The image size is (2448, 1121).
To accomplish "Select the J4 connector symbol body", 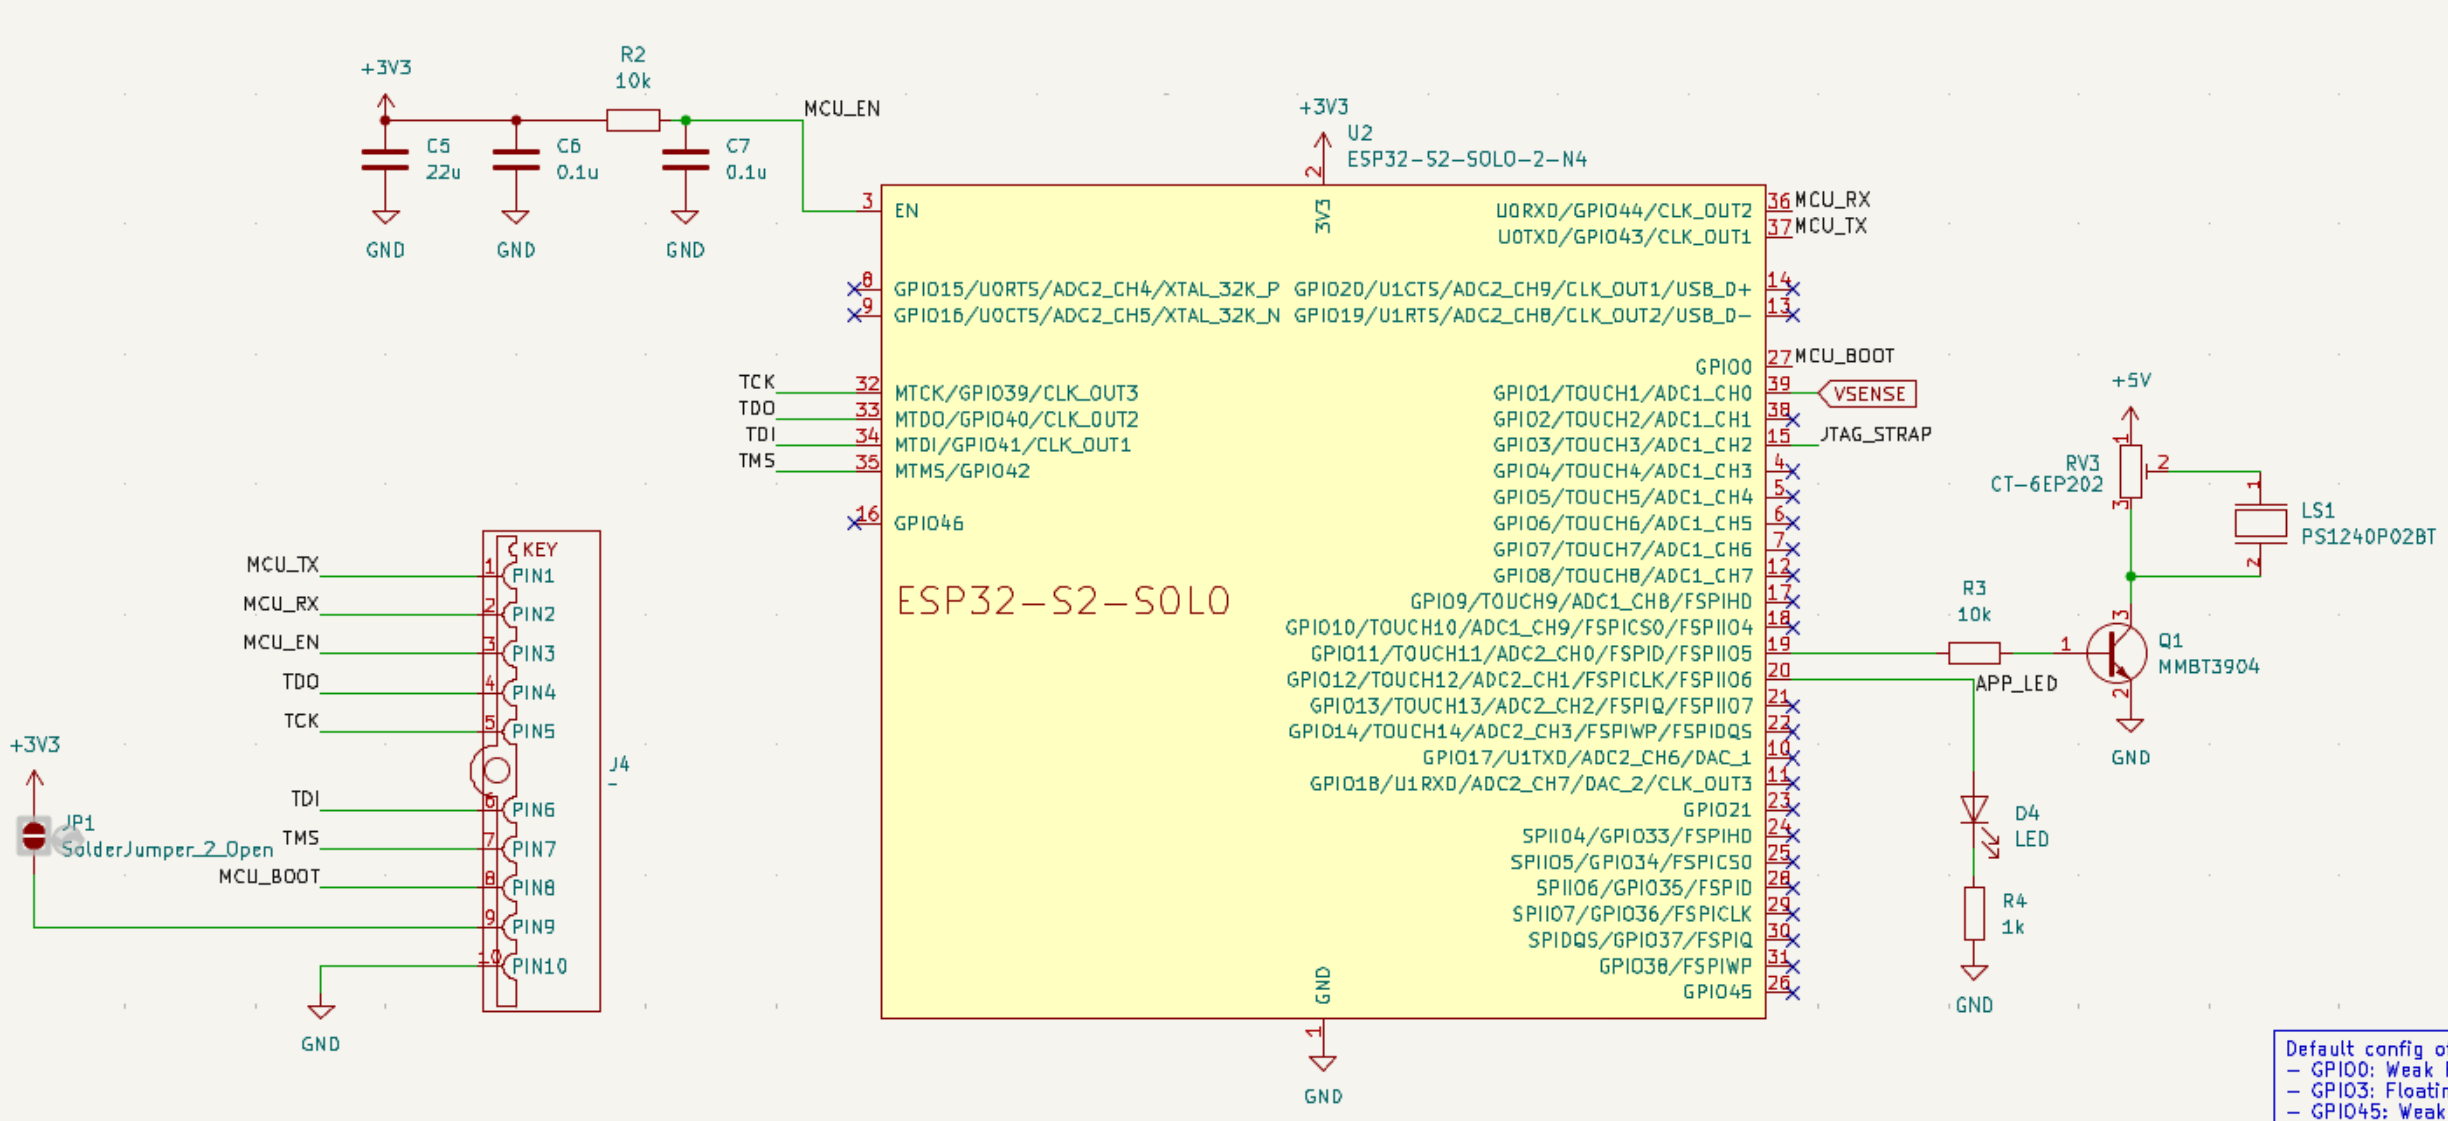I will 541,771.
